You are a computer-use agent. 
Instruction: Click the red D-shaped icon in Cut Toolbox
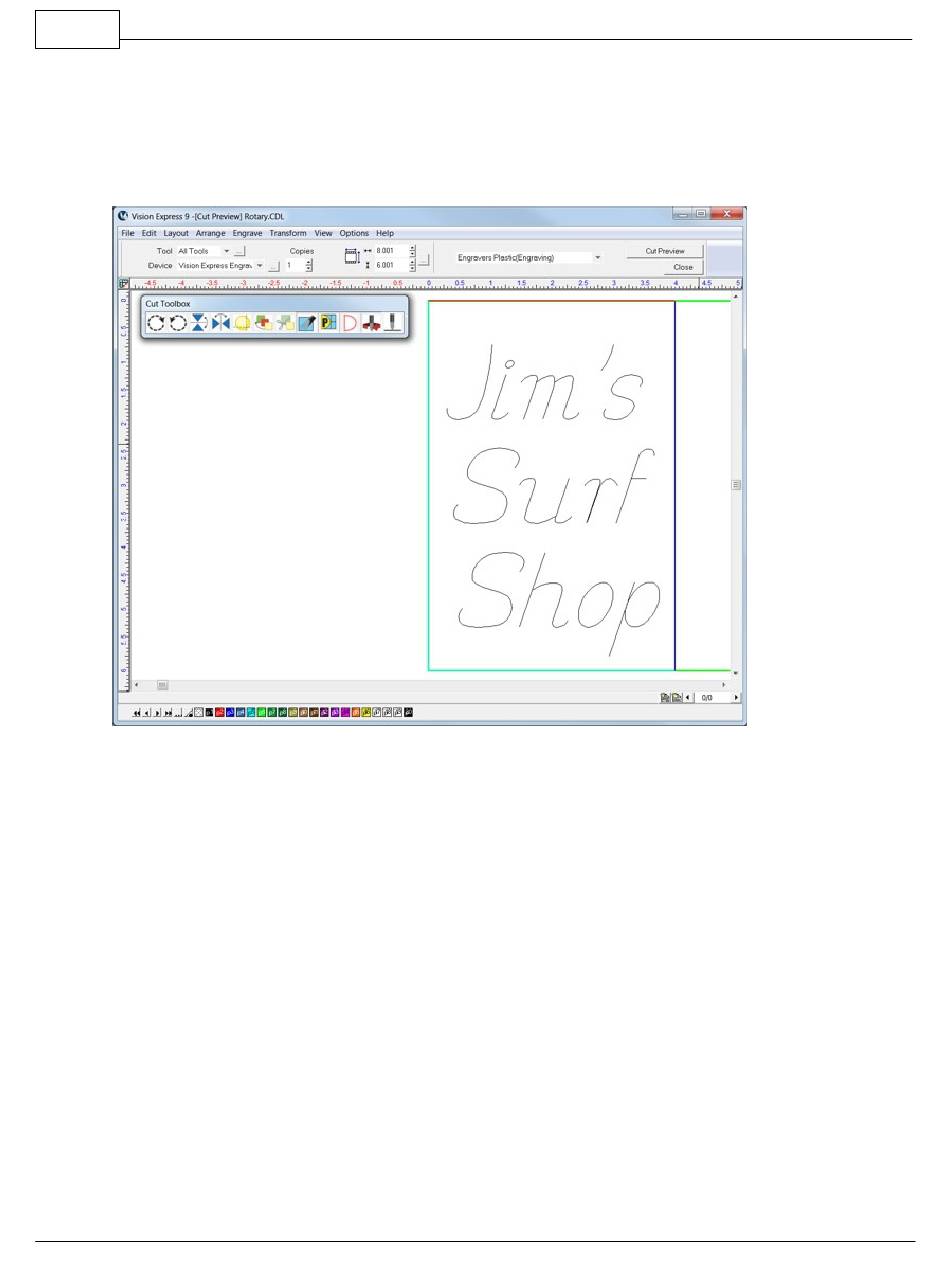coord(350,323)
